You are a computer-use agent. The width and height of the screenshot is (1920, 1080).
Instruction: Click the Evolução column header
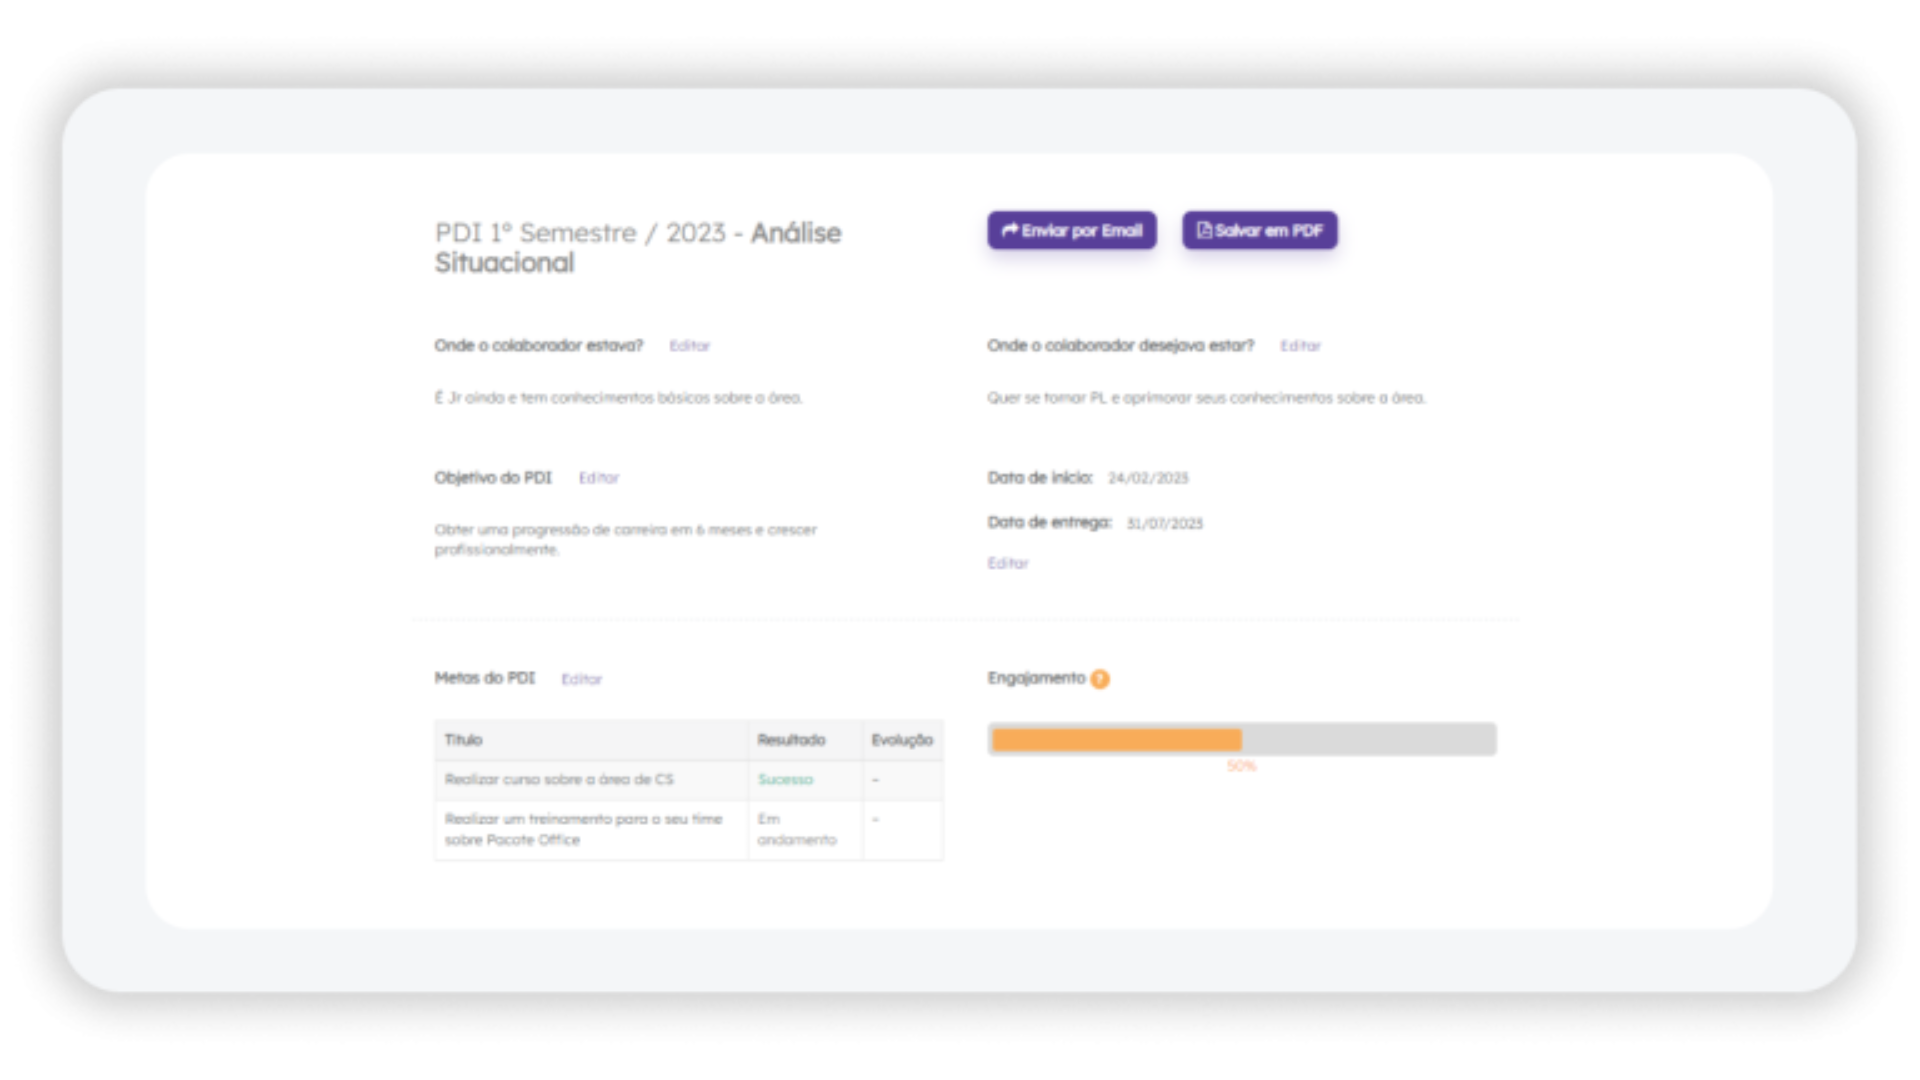click(x=902, y=740)
